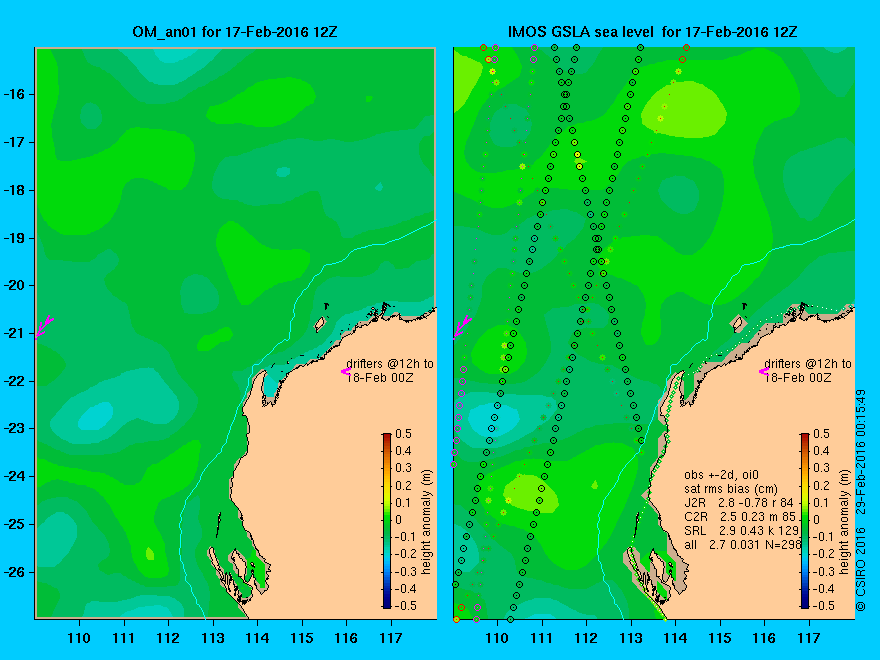Click the latitude label -20
Screen dimensions: 880x660
14,285
